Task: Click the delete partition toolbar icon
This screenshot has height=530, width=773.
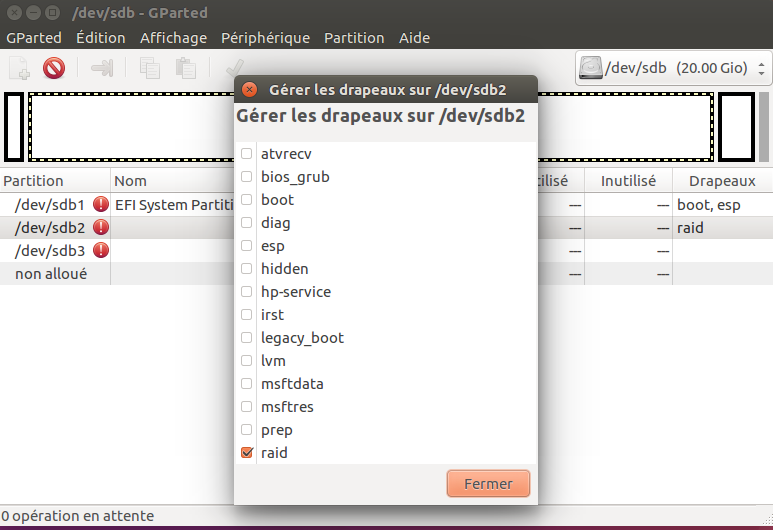Action: click(x=54, y=68)
